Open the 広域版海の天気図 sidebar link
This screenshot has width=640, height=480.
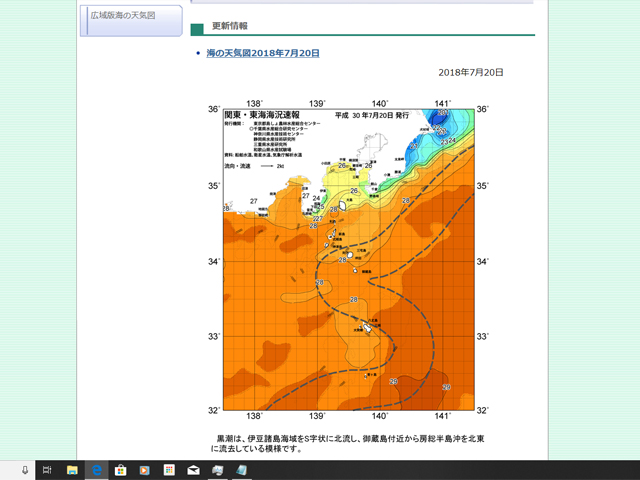tap(124, 16)
